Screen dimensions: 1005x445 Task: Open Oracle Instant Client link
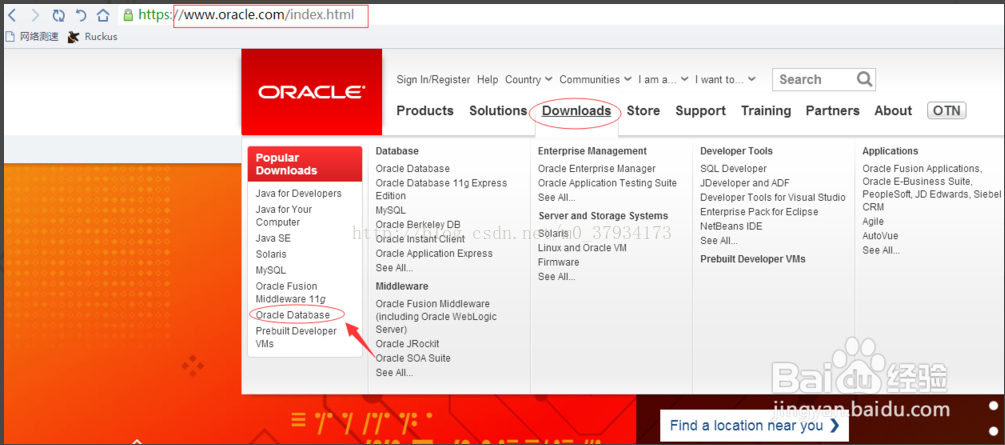[420, 239]
